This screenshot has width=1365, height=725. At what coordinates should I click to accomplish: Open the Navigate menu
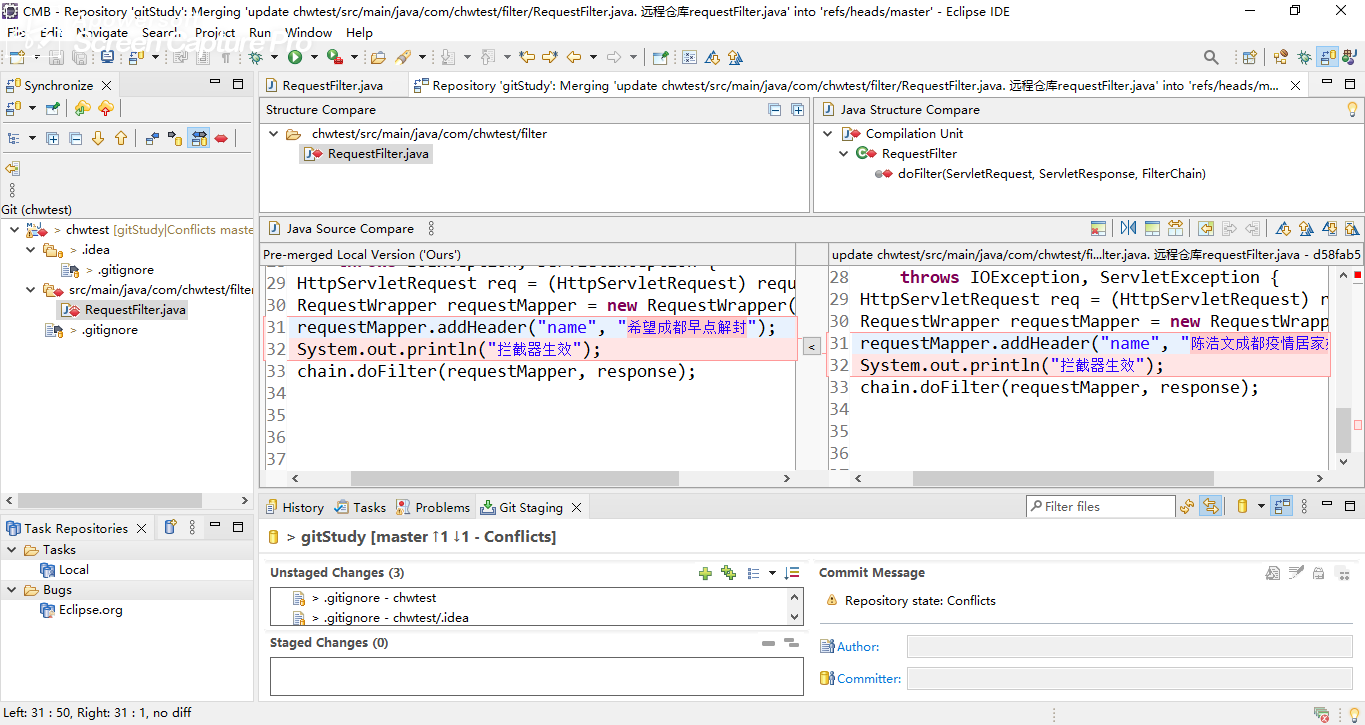(102, 32)
